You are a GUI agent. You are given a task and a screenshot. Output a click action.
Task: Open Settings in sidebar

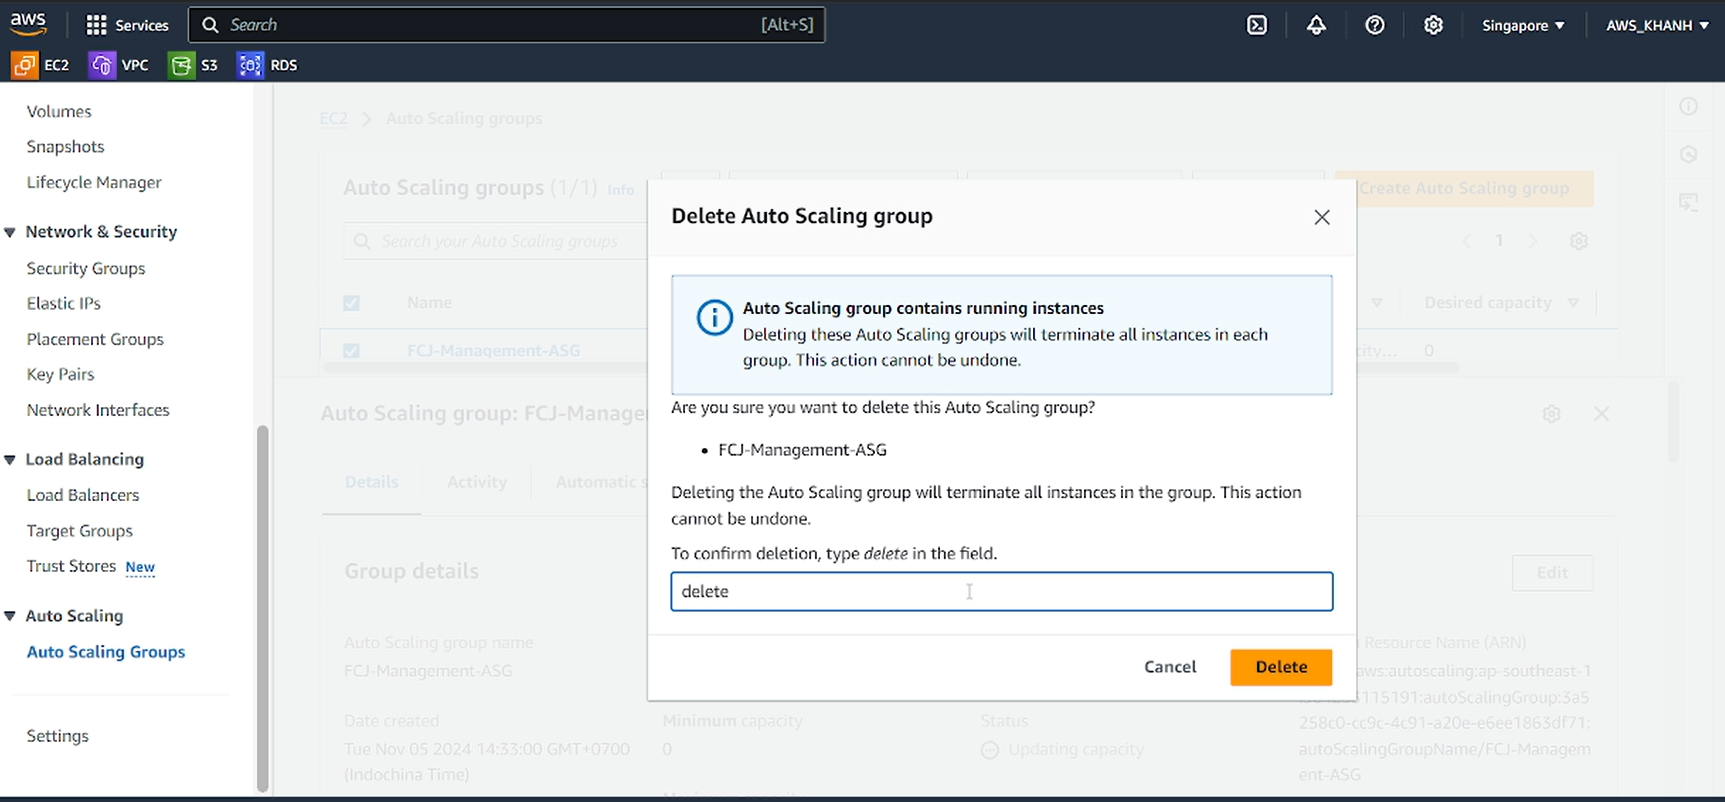click(x=57, y=736)
